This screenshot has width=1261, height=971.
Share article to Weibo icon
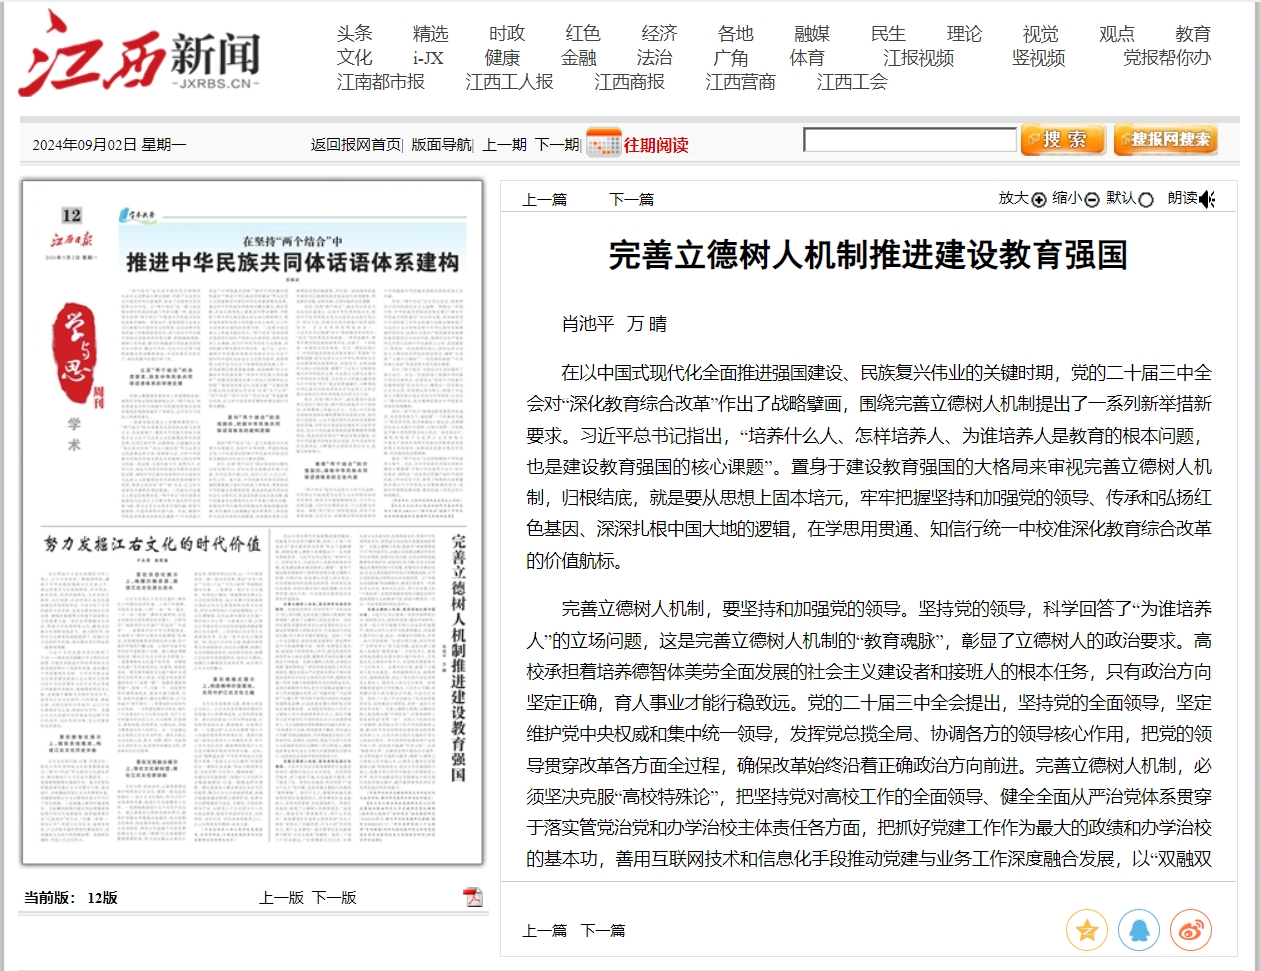tap(1190, 930)
